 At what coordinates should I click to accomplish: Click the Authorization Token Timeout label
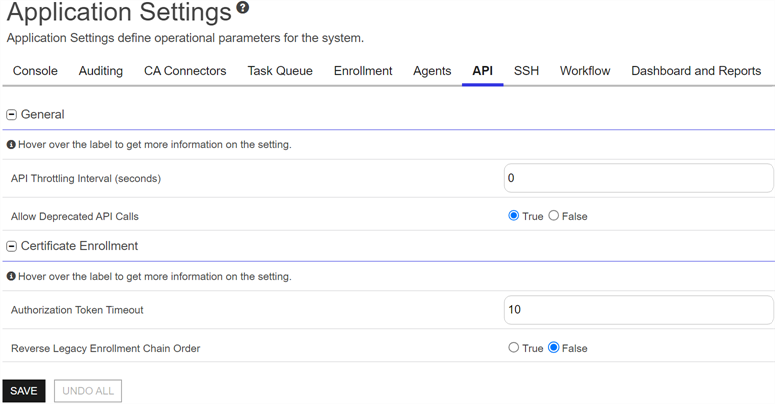(77, 310)
